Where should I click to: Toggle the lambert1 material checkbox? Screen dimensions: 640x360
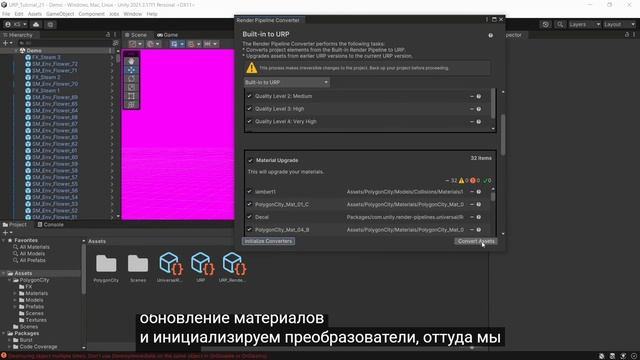[x=249, y=191]
